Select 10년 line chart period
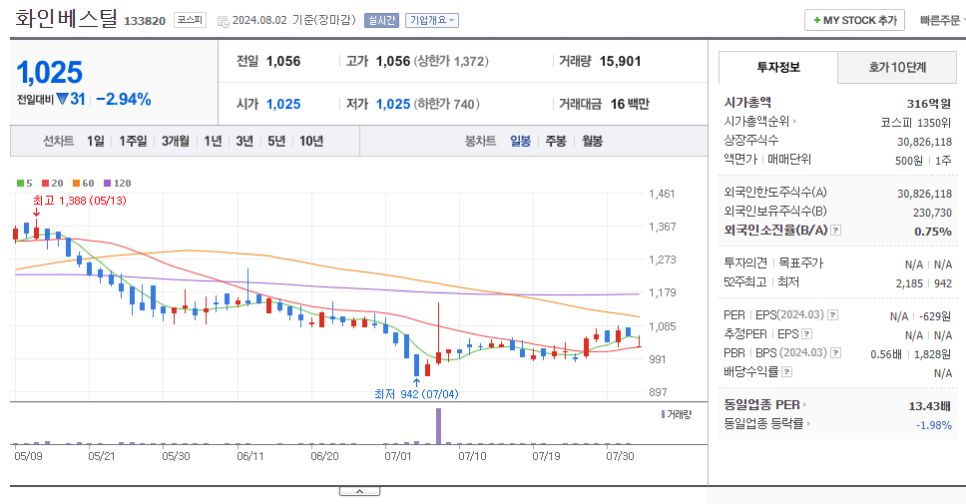The height and width of the screenshot is (504, 966). [x=311, y=141]
